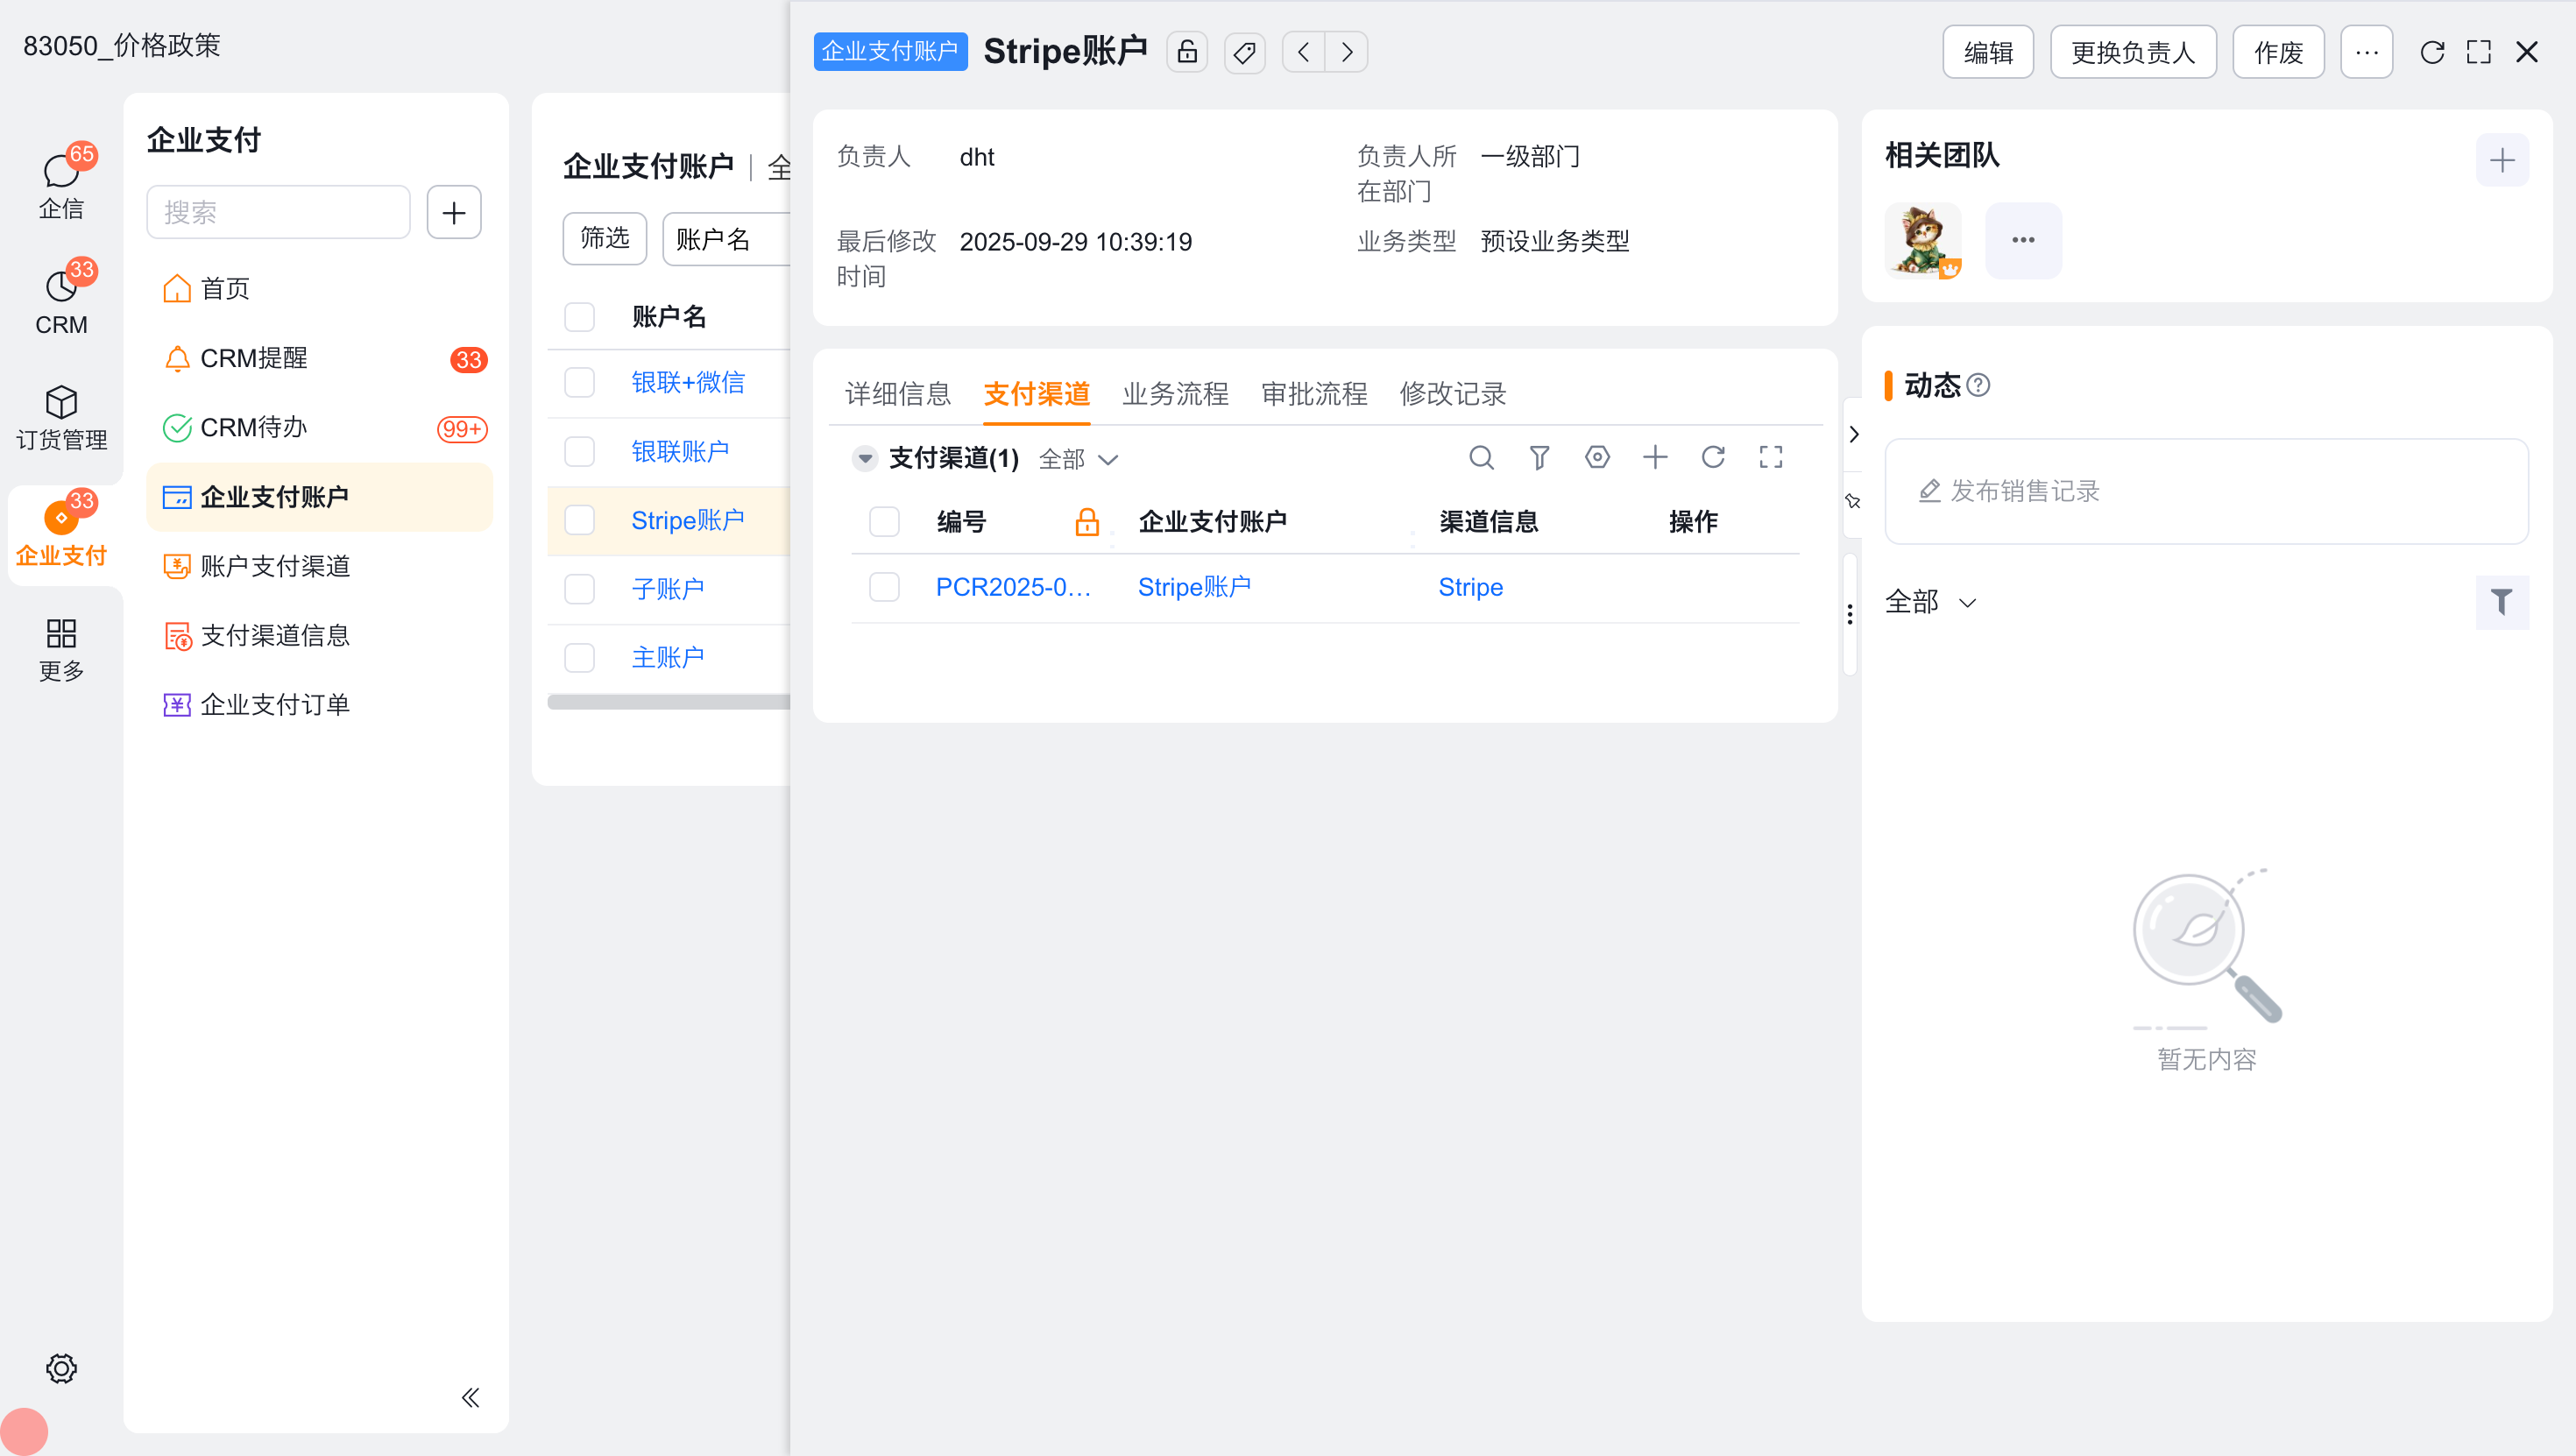Click search icon in 支付渠道 toolbar
Image resolution: width=2576 pixels, height=1456 pixels.
click(1481, 458)
